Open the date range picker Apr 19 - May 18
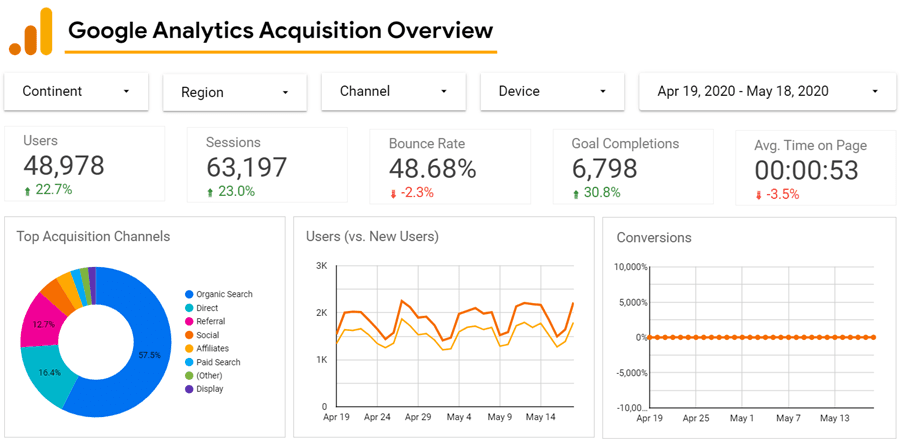This screenshot has height=446, width=900. (767, 91)
